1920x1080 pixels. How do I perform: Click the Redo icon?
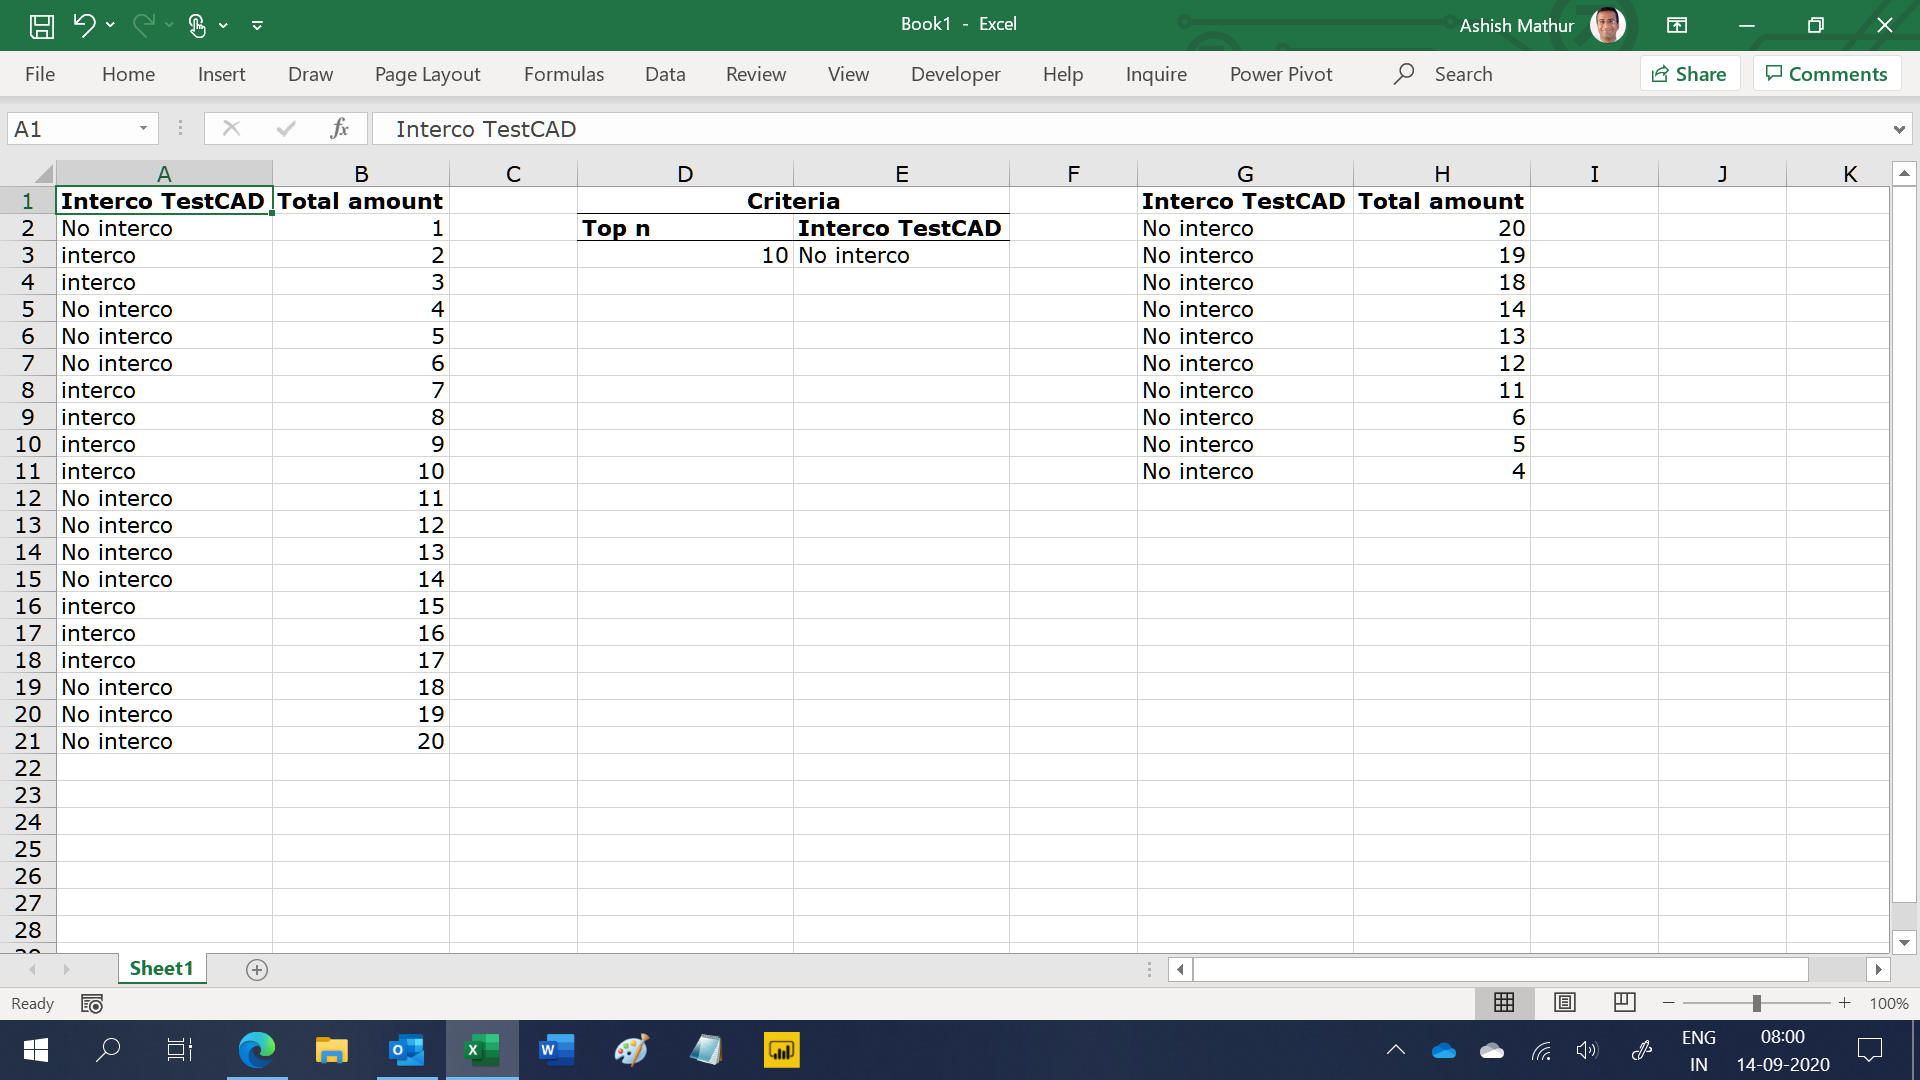(143, 25)
